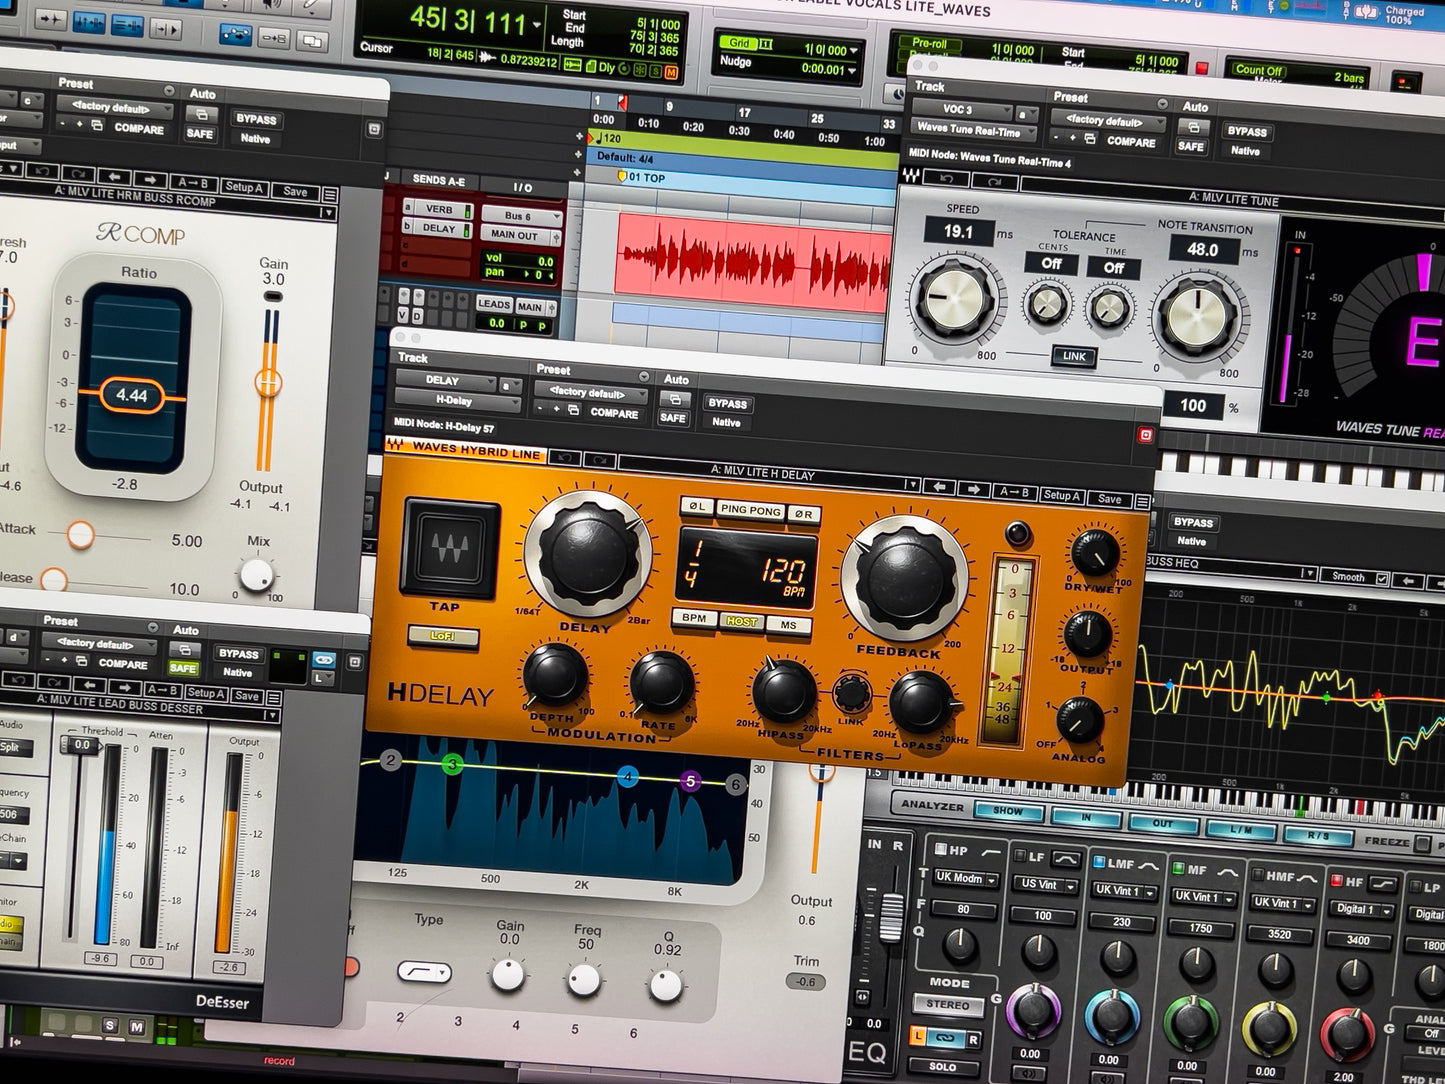The width and height of the screenshot is (1445, 1084).
Task: Open the H-Delay hamburger menu icon
Action: [1142, 502]
